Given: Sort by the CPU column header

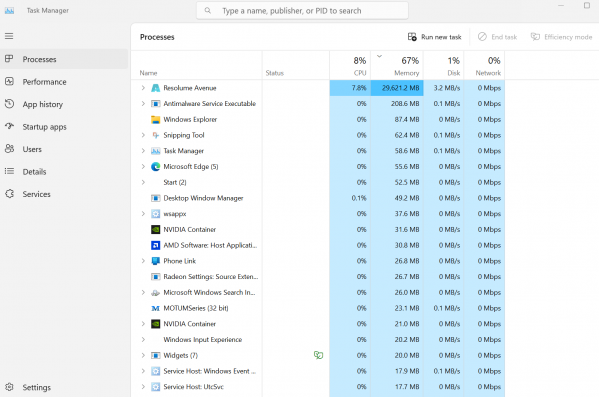Looking at the screenshot, I should [350, 65].
